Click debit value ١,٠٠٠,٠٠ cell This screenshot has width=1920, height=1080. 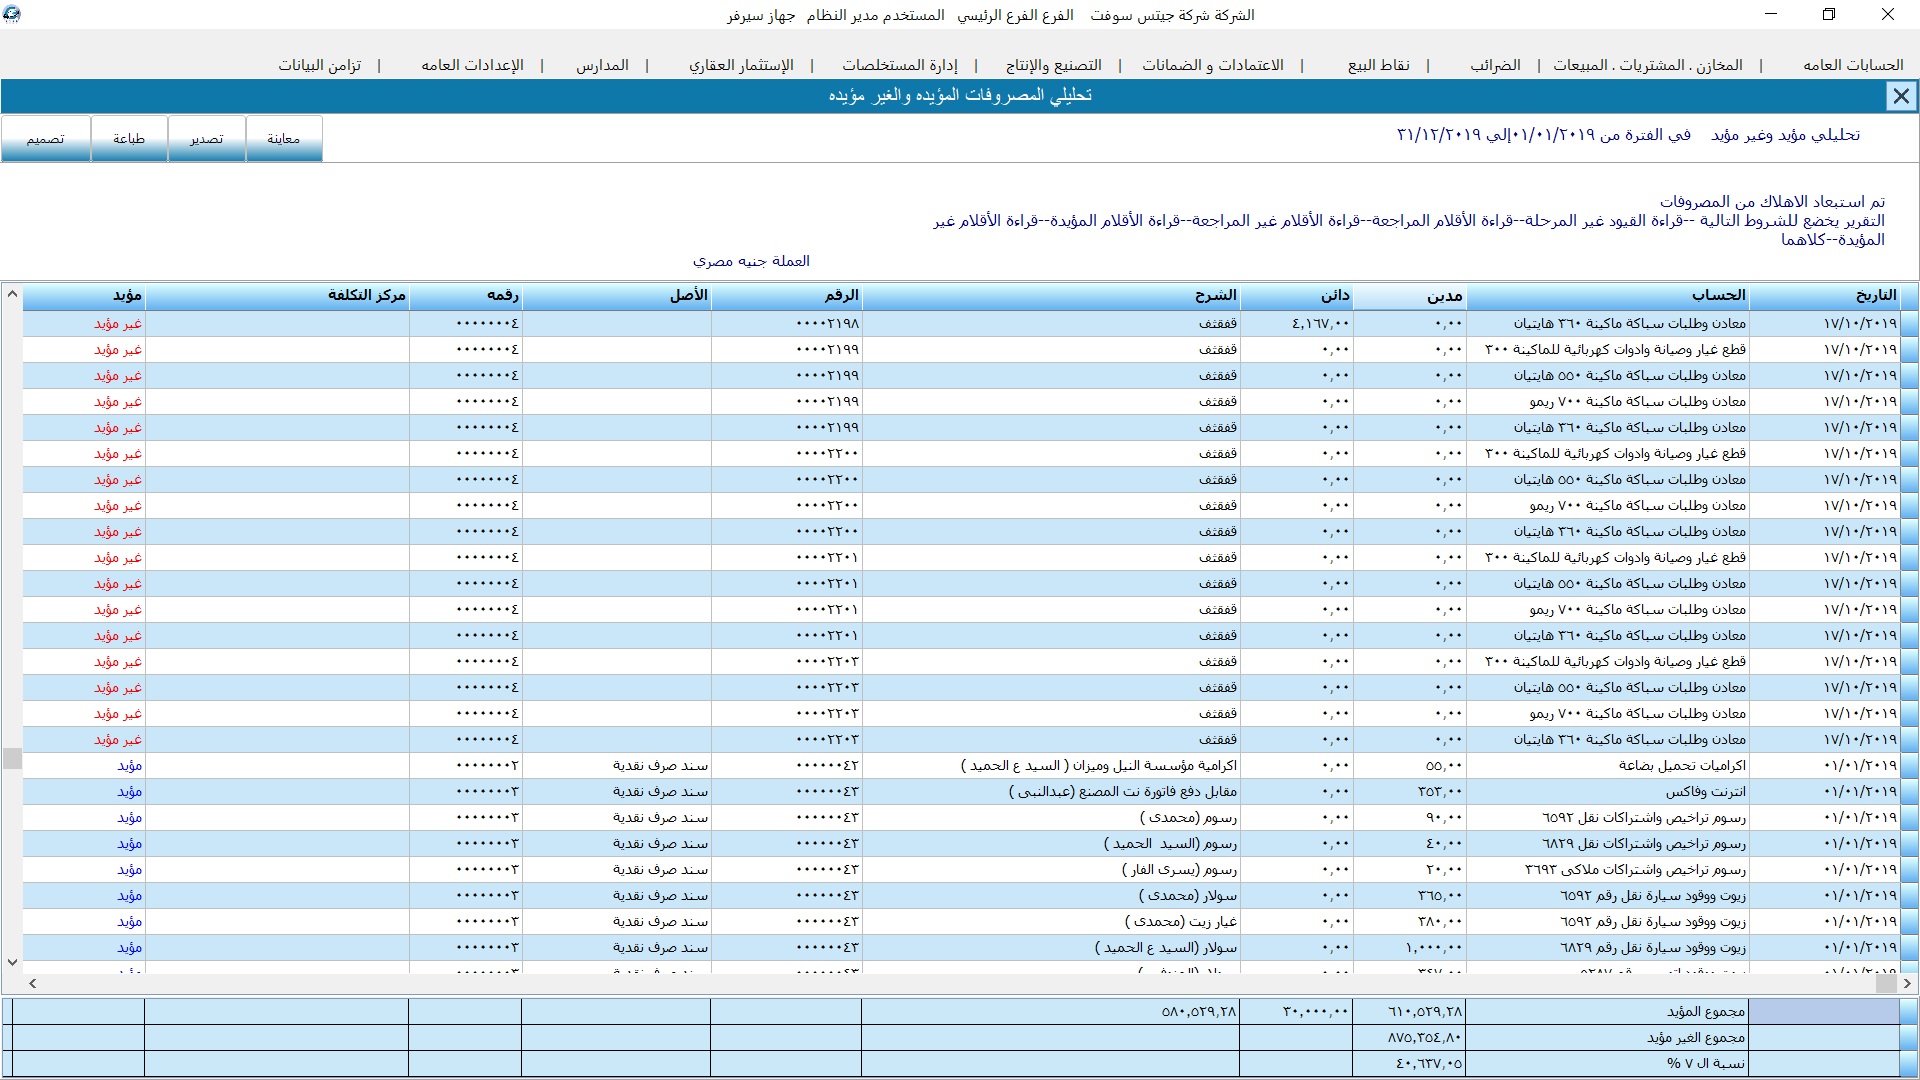point(1409,947)
